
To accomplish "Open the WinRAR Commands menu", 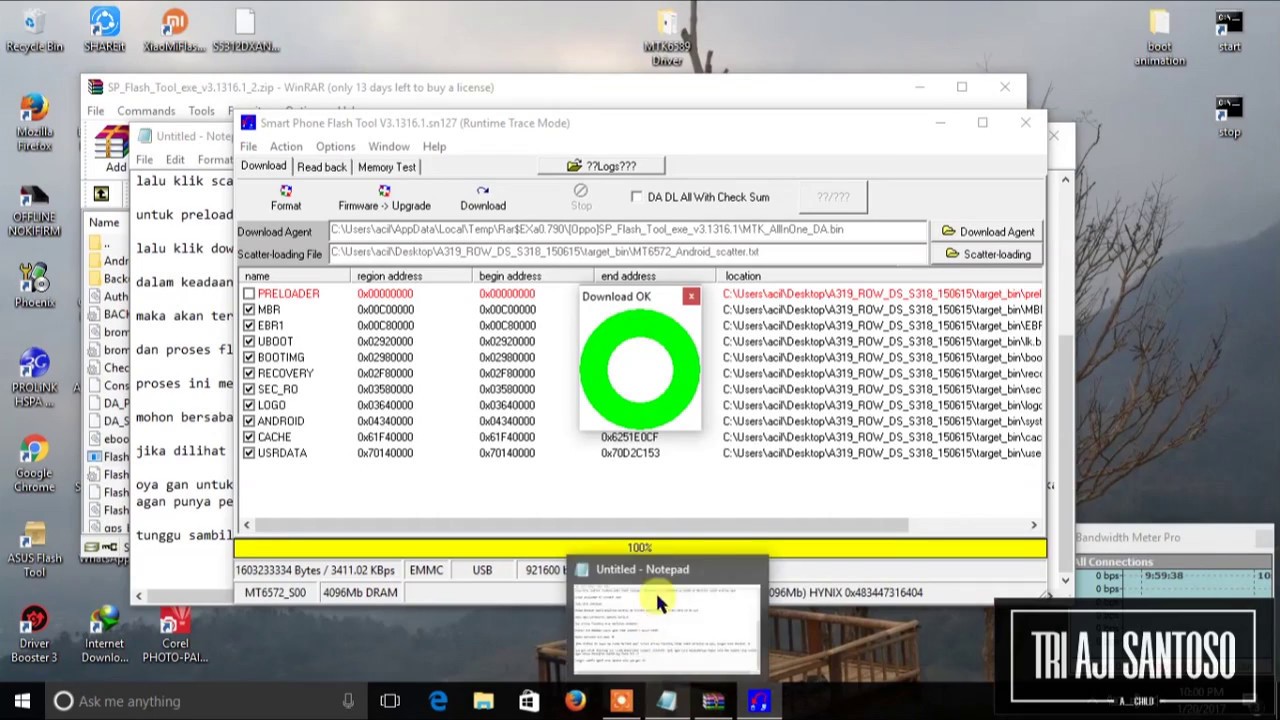I will point(146,111).
